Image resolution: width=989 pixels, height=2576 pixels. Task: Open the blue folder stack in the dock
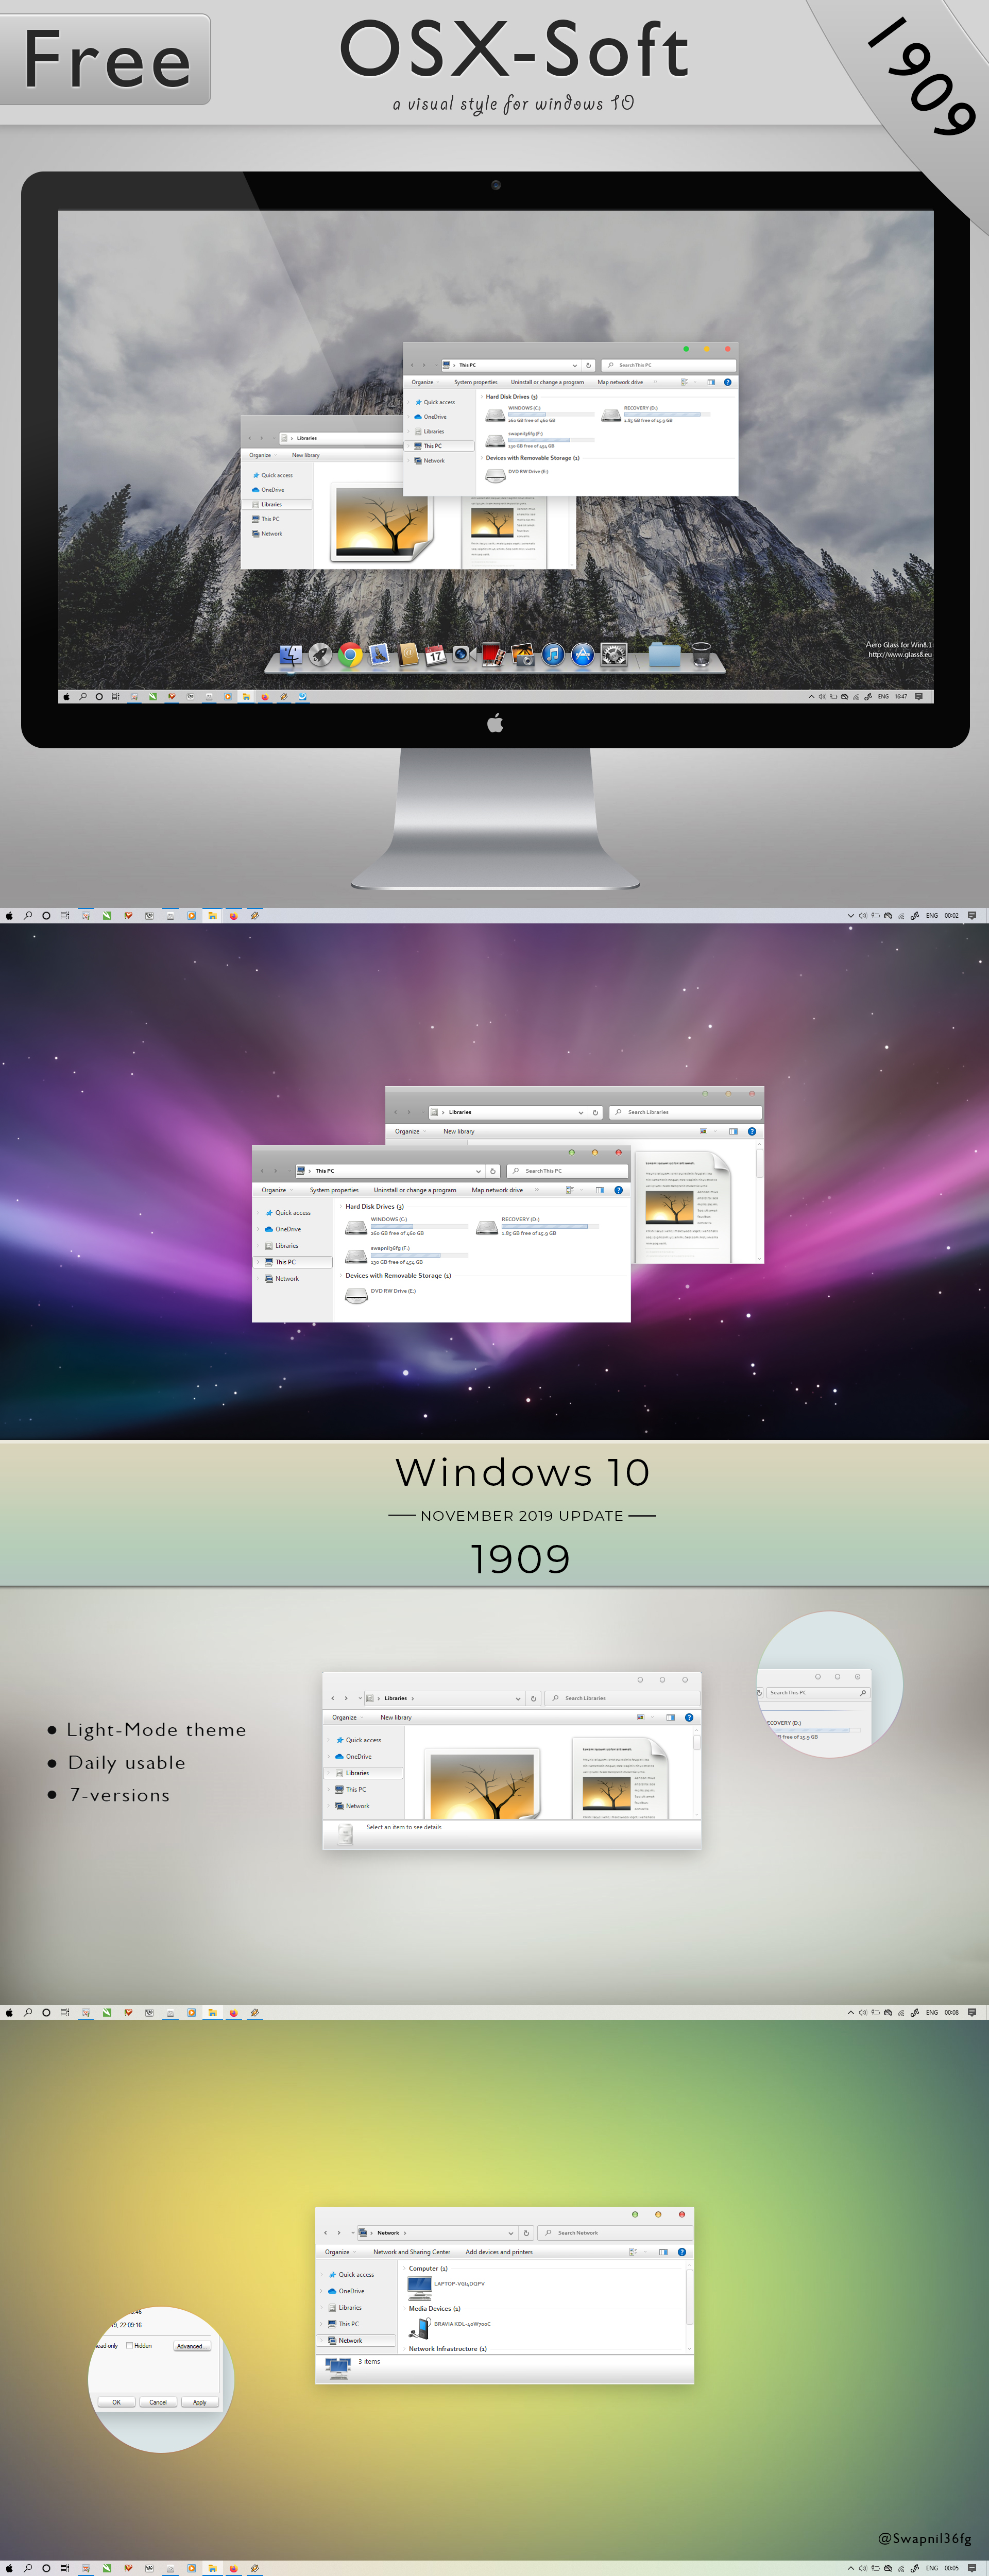(x=664, y=655)
